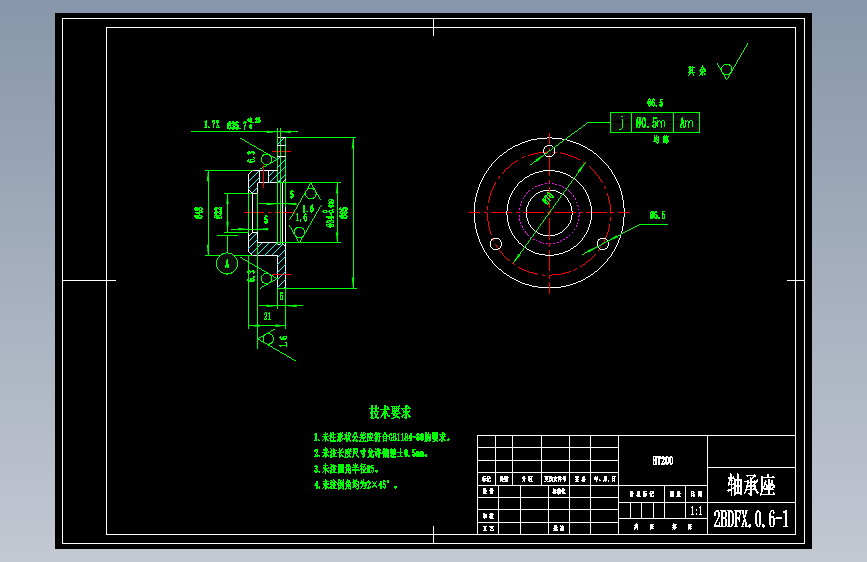Click the Am datum cell in tolerance frame

click(x=687, y=123)
